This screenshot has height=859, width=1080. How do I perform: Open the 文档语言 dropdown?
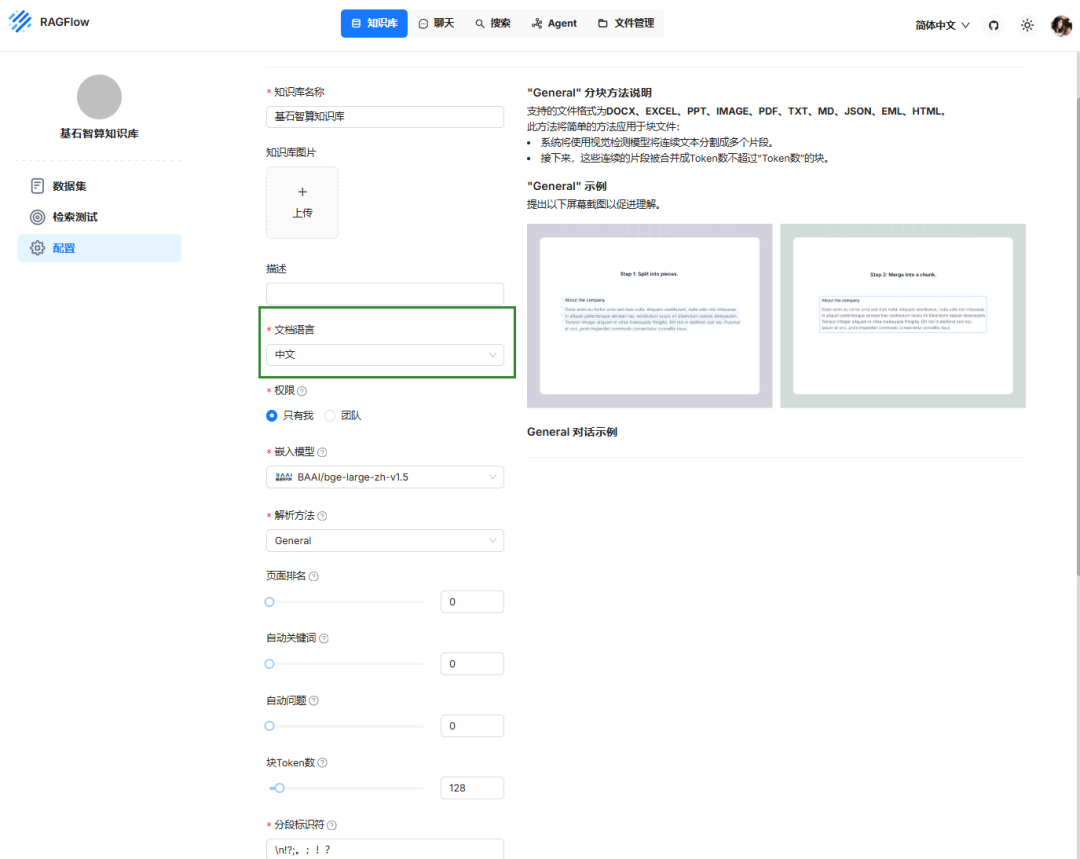tap(384, 355)
